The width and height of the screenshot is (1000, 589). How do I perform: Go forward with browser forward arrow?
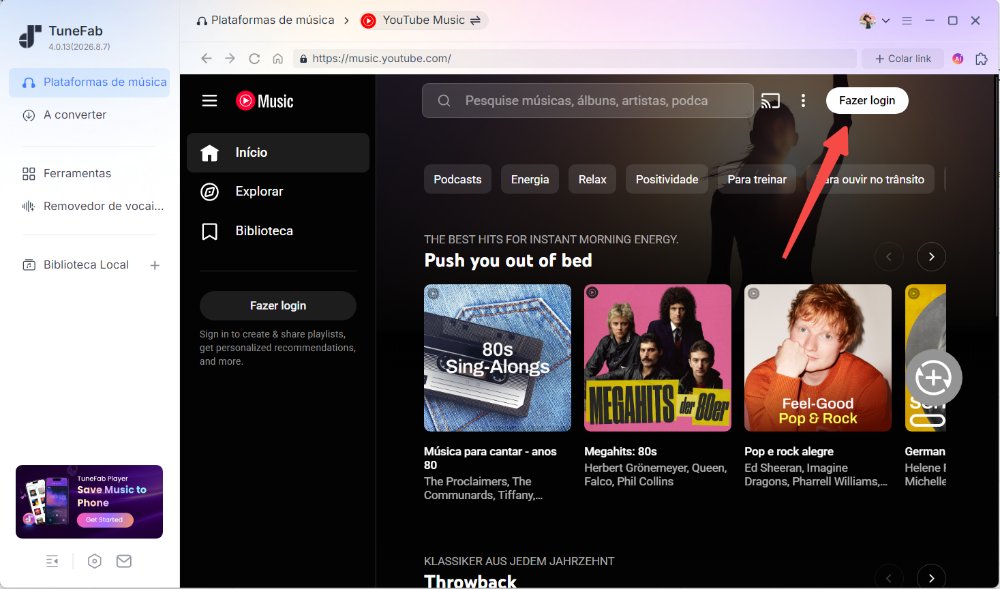tap(230, 59)
